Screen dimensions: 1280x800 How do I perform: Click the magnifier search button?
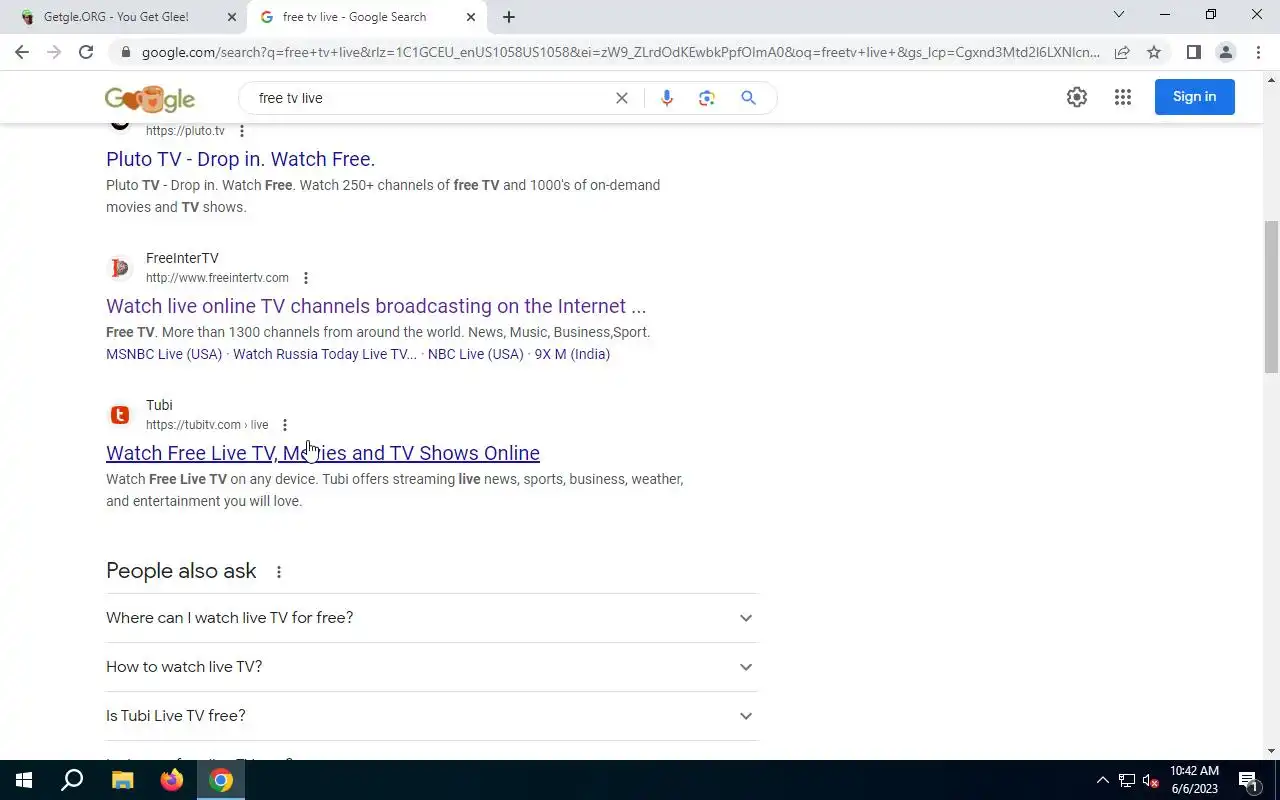click(748, 98)
